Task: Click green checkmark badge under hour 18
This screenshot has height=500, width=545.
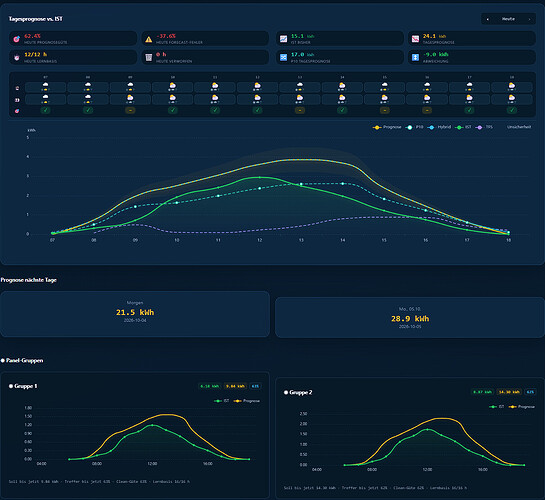Action: click(x=512, y=110)
